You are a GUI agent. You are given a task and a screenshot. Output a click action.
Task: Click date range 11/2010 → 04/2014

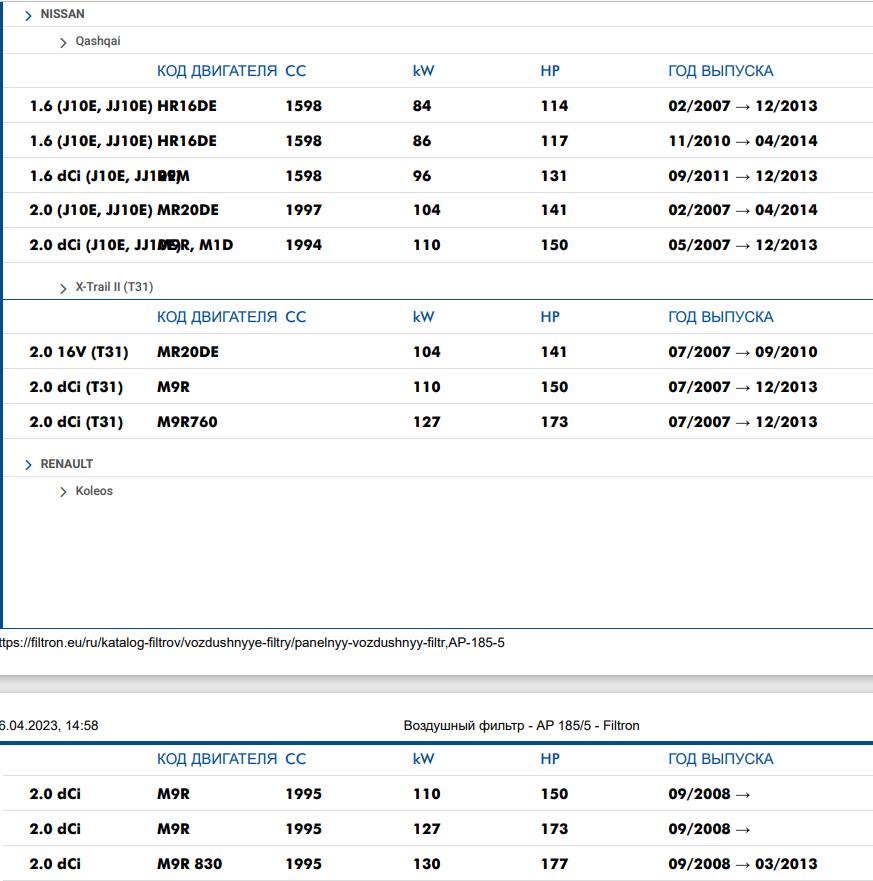click(743, 140)
